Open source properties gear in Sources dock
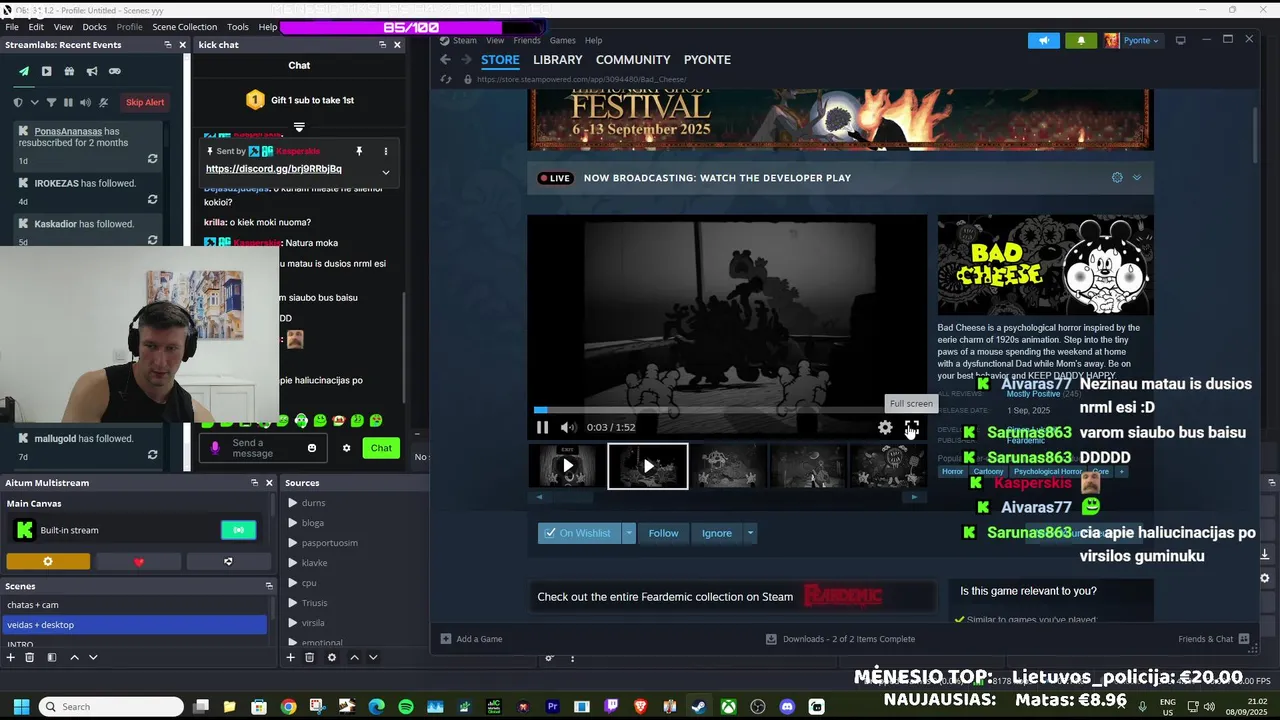Viewport: 1280px width, 720px height. pyautogui.click(x=332, y=657)
